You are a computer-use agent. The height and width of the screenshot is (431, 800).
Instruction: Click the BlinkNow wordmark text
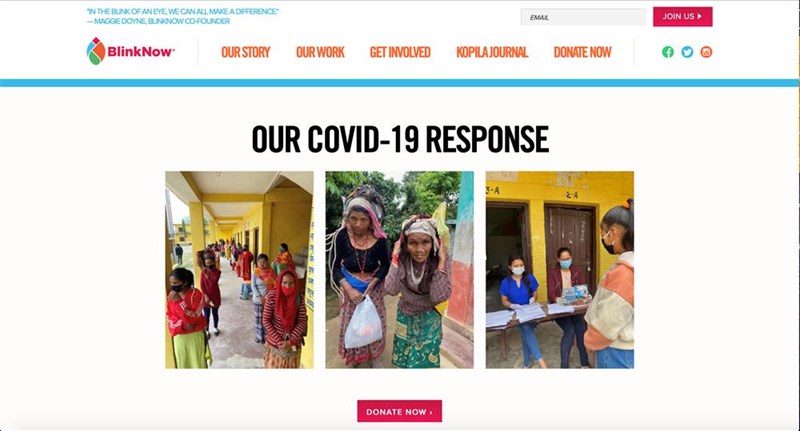141,52
